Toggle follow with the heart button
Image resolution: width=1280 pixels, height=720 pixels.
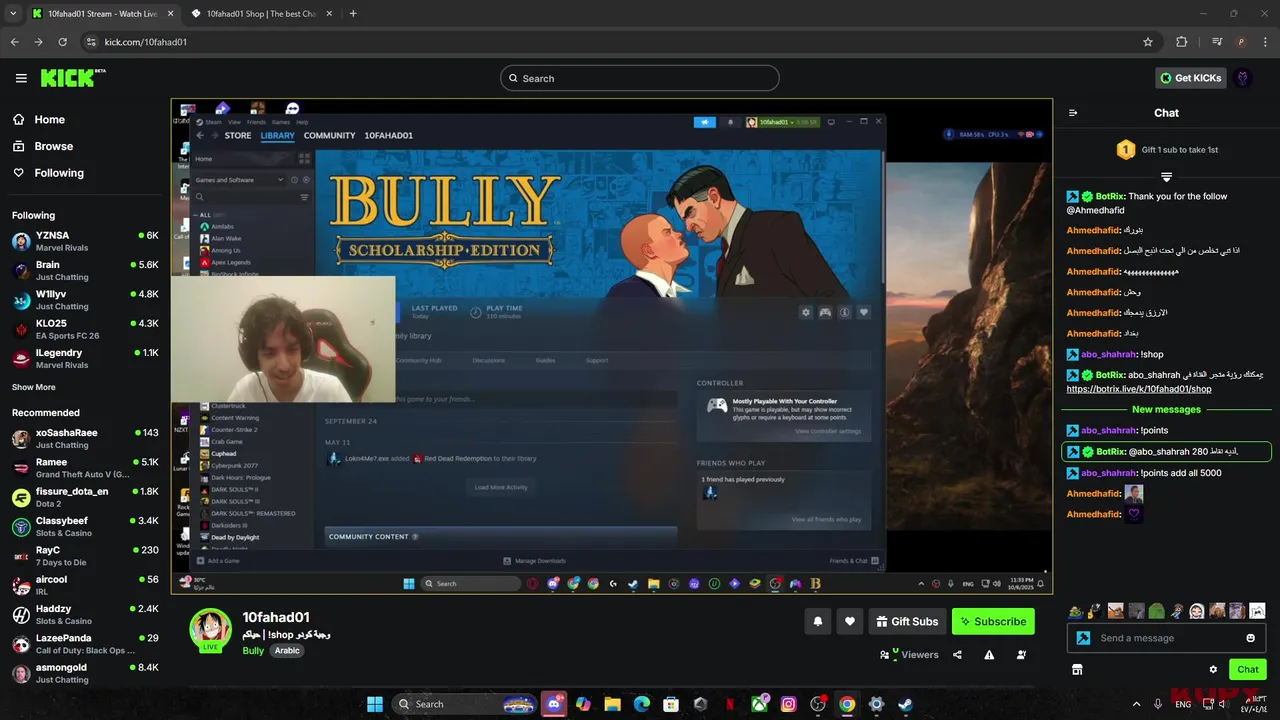[850, 621]
